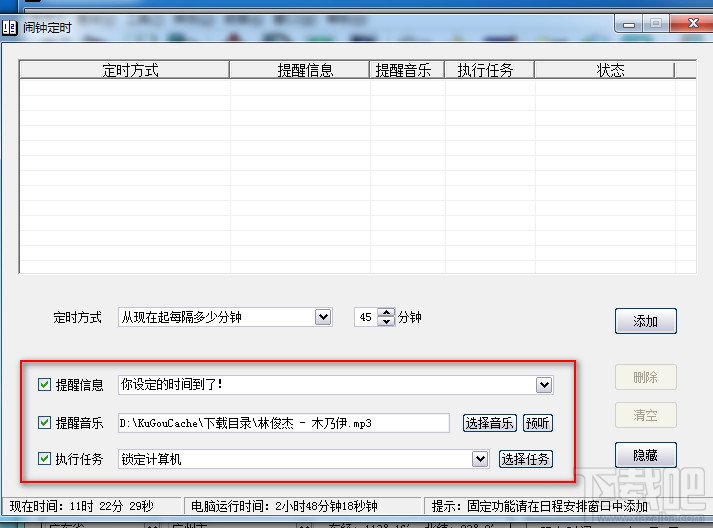Click the 选择任务 button

(x=526, y=459)
